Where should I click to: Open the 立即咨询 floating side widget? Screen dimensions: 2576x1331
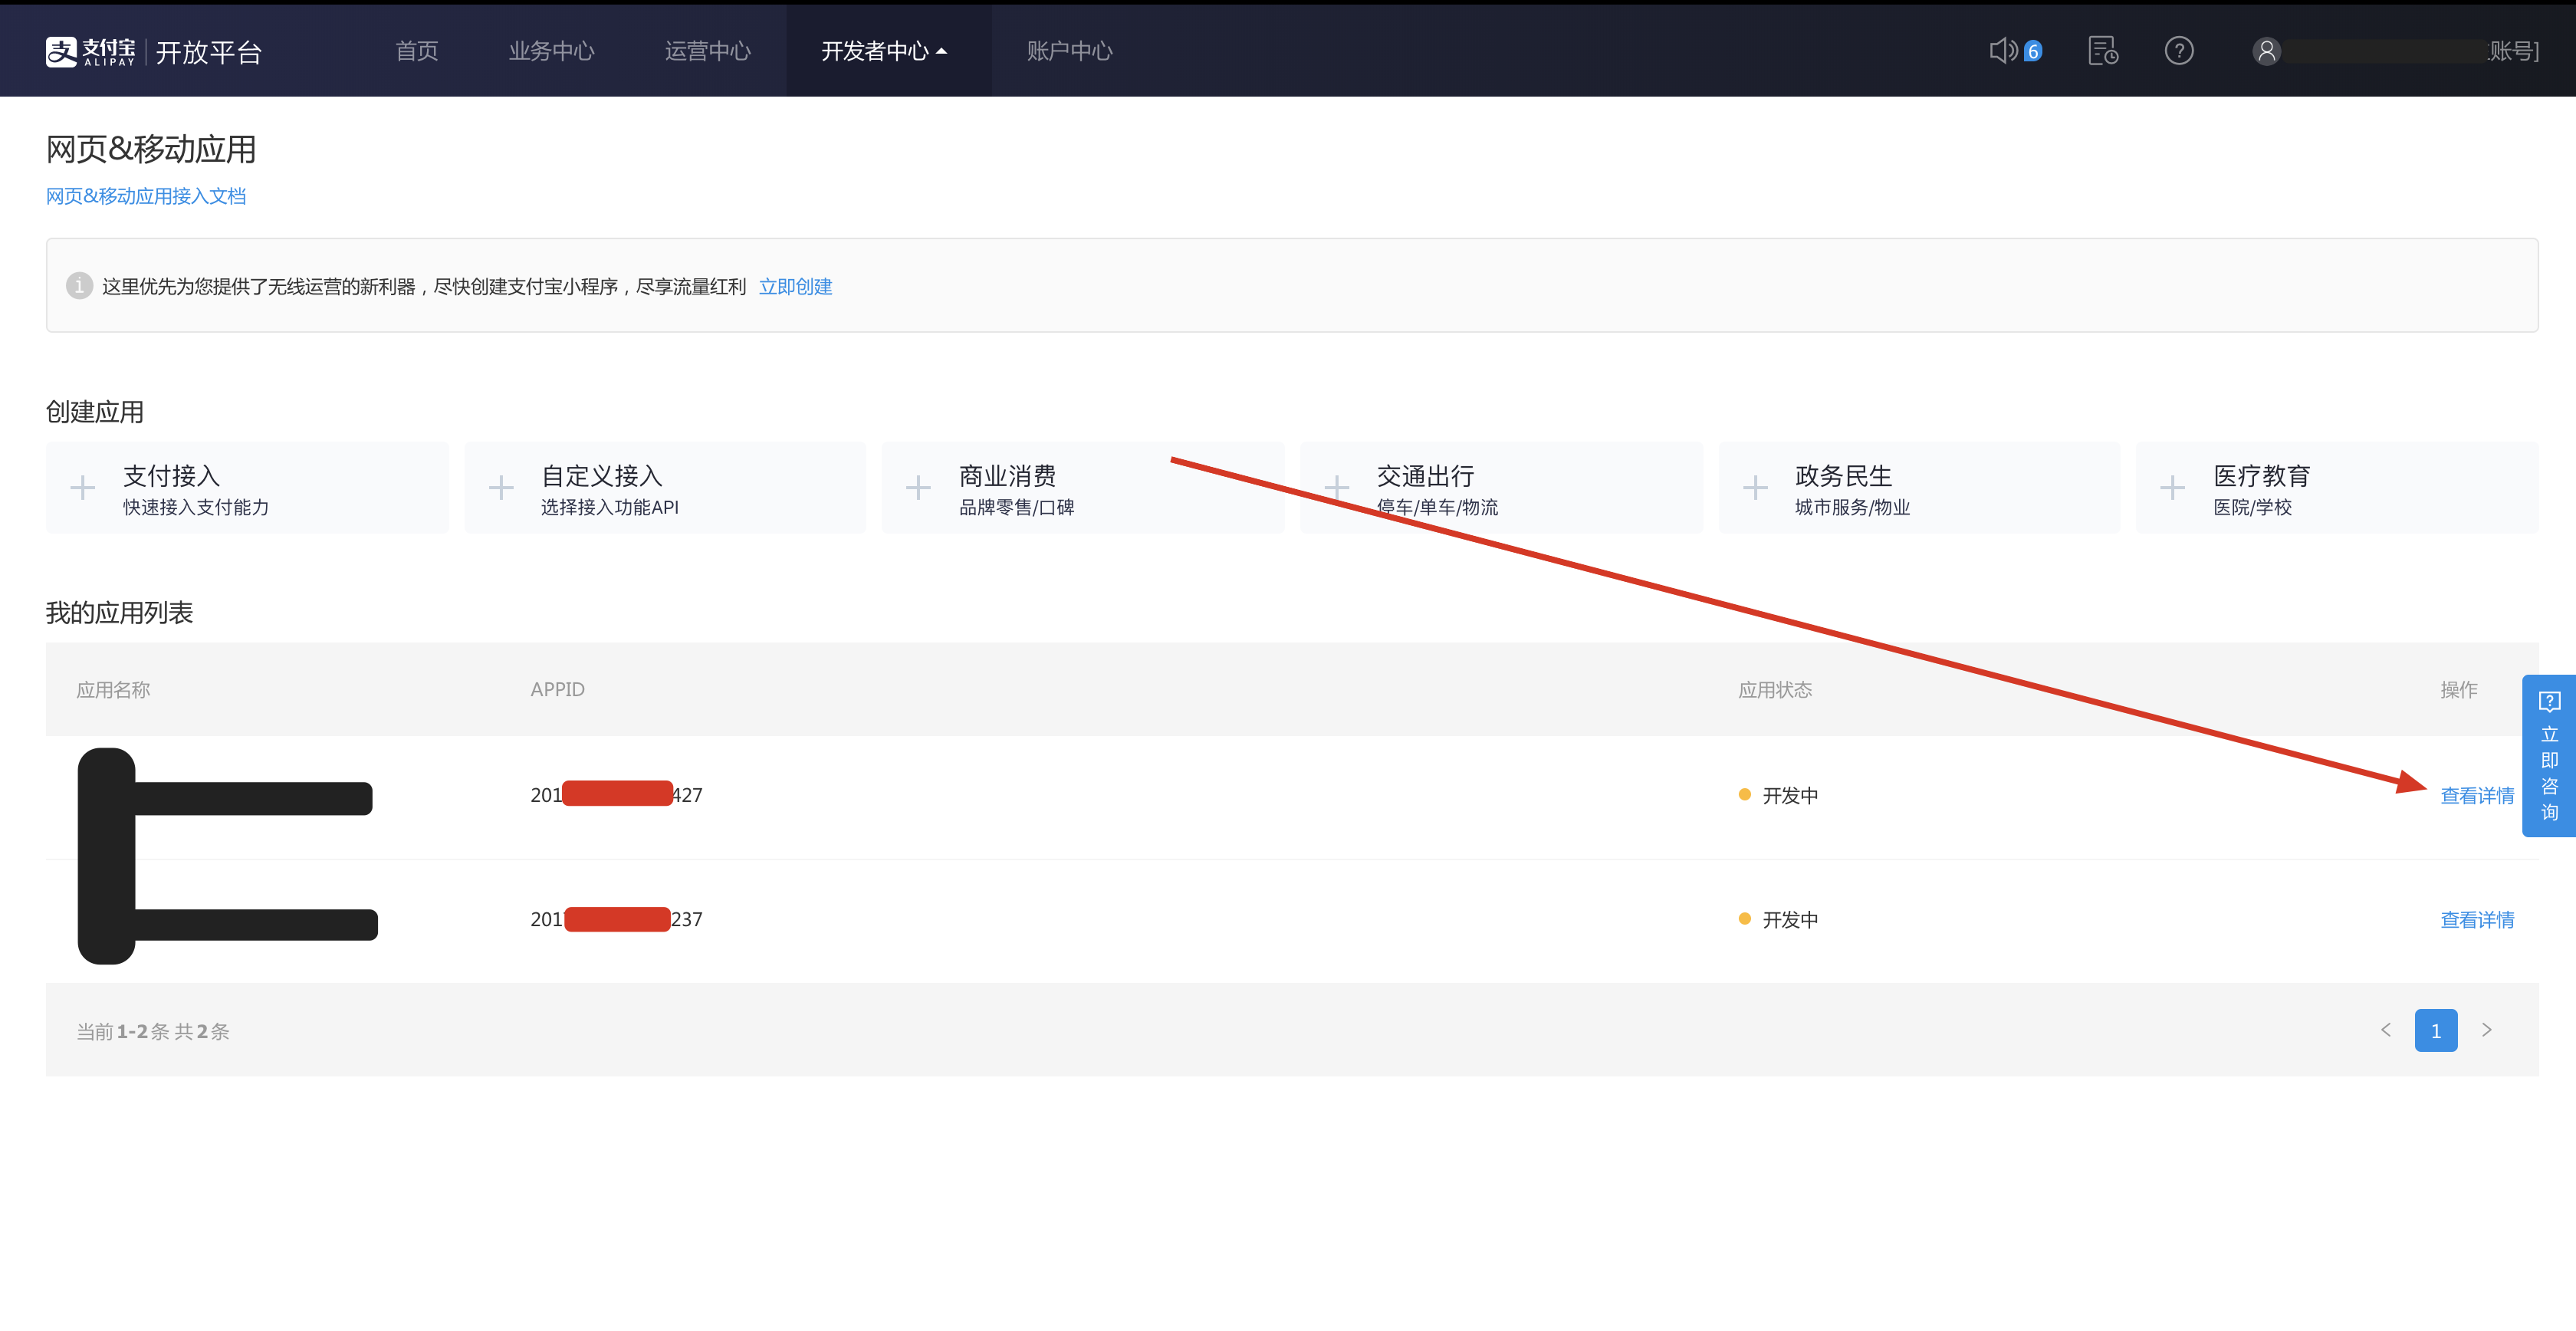tap(2548, 756)
